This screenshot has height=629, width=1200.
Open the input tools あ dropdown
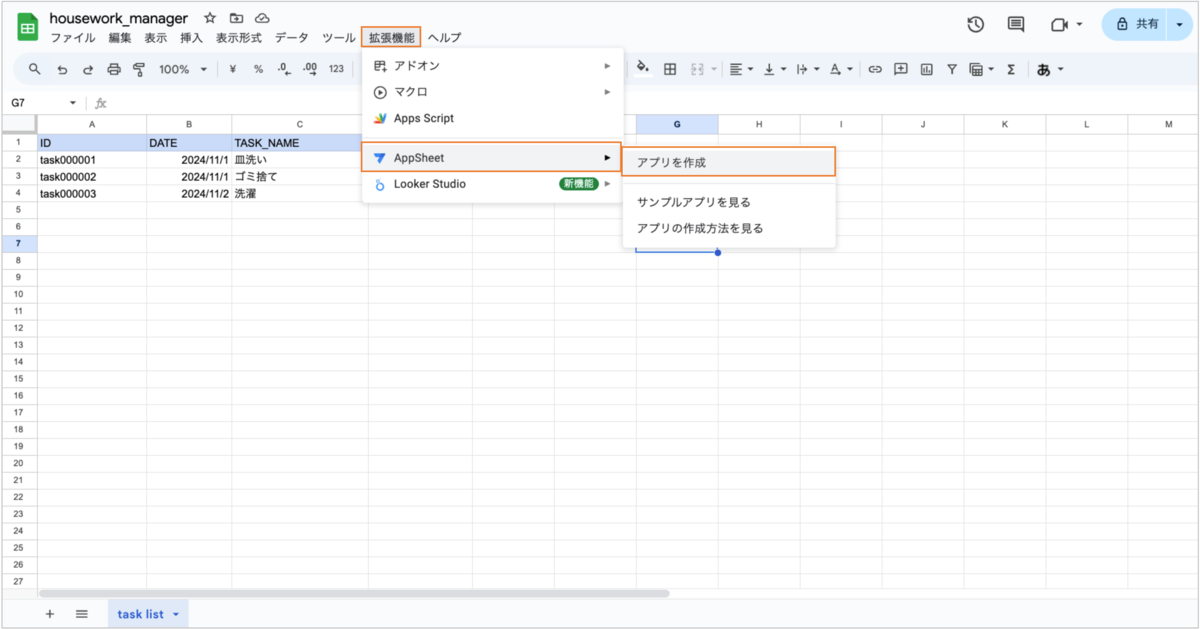pyautogui.click(x=1050, y=69)
